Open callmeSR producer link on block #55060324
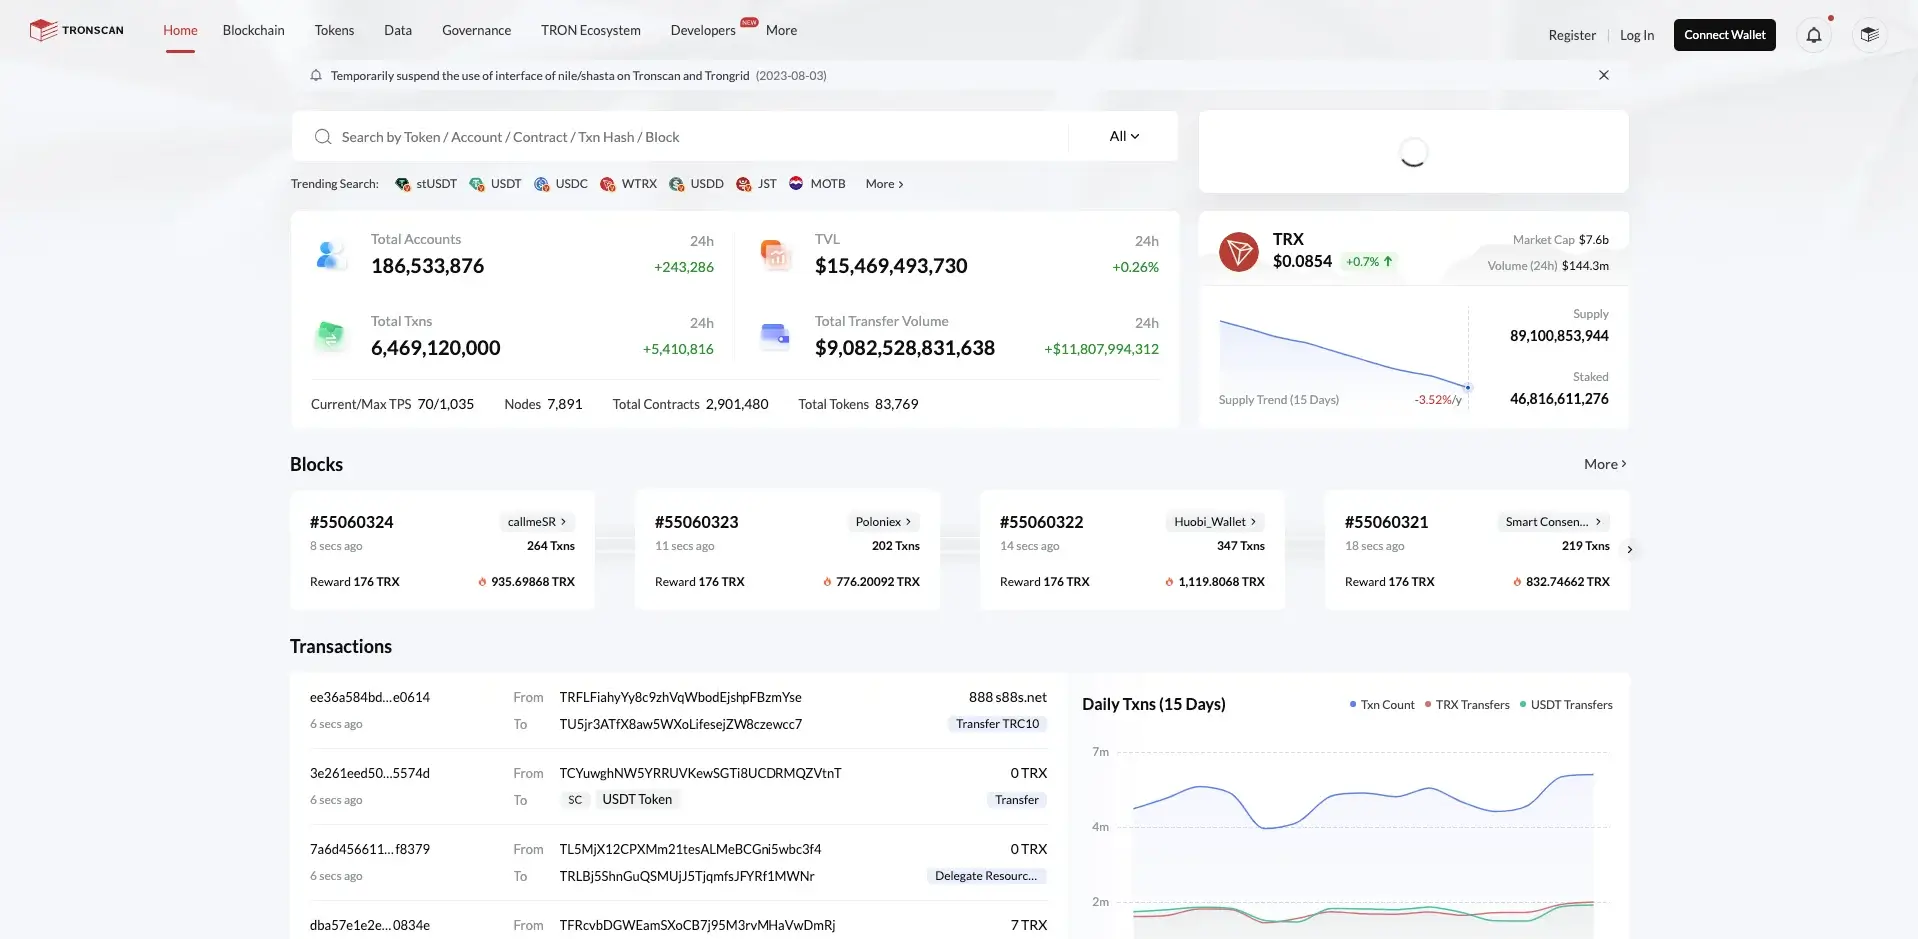Screen dimensions: 1918x939 coord(537,522)
